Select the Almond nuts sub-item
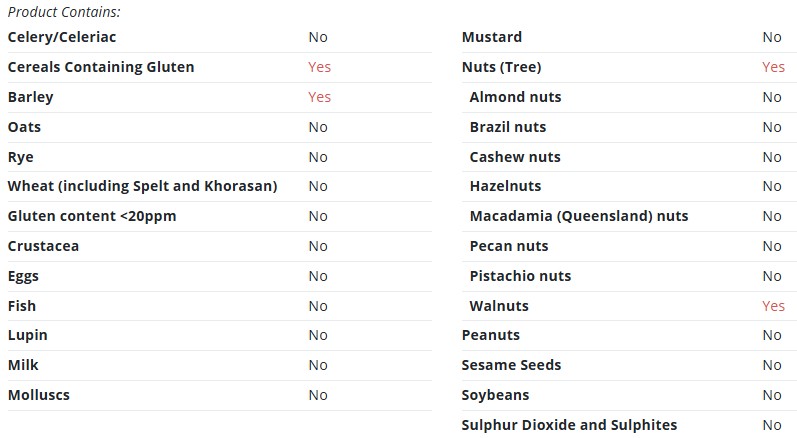 pyautogui.click(x=515, y=97)
